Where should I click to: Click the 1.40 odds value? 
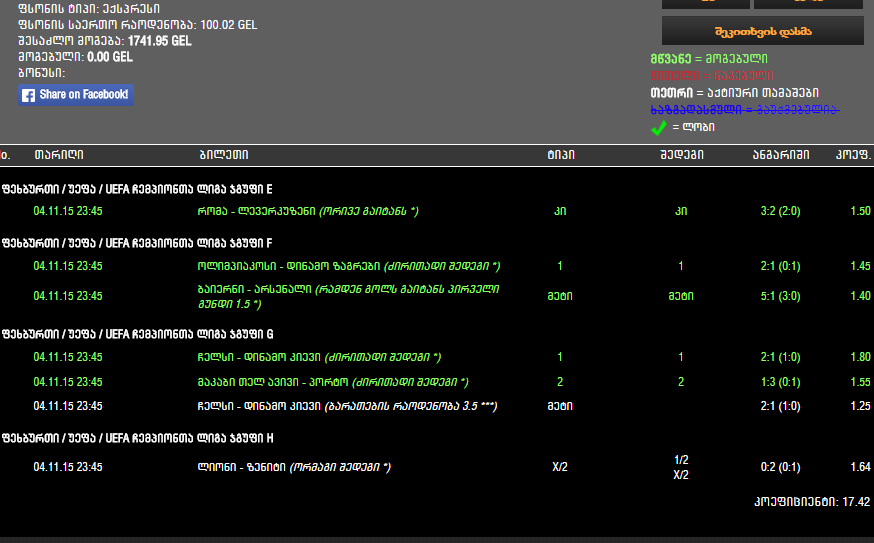tap(861, 296)
